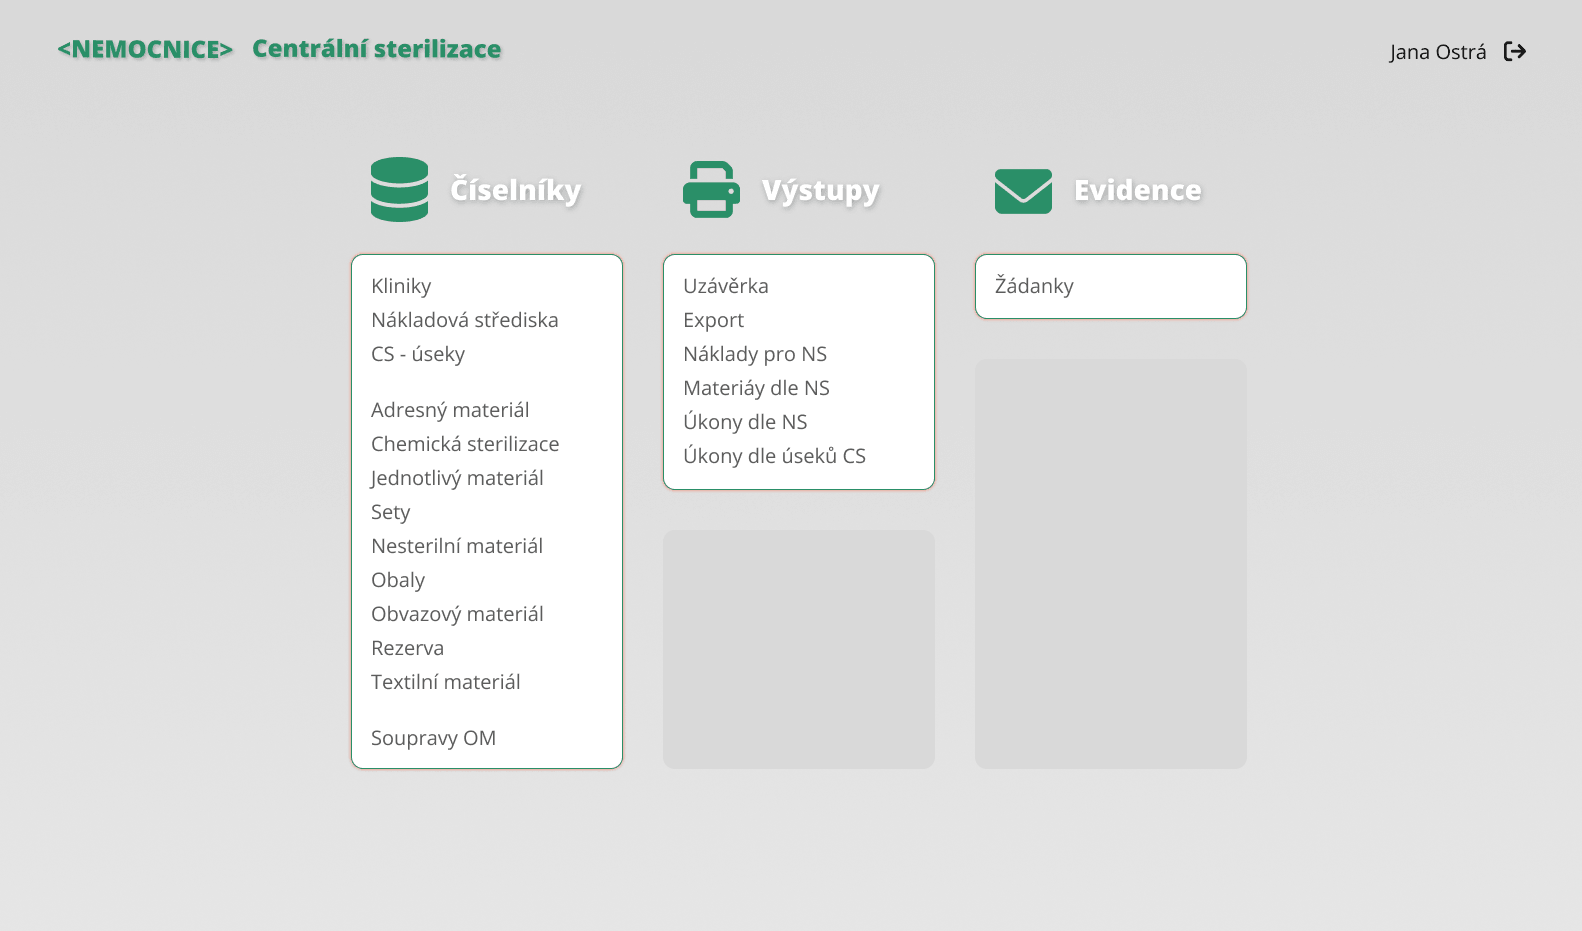Open Úkony dle úseků CS report

(x=775, y=456)
